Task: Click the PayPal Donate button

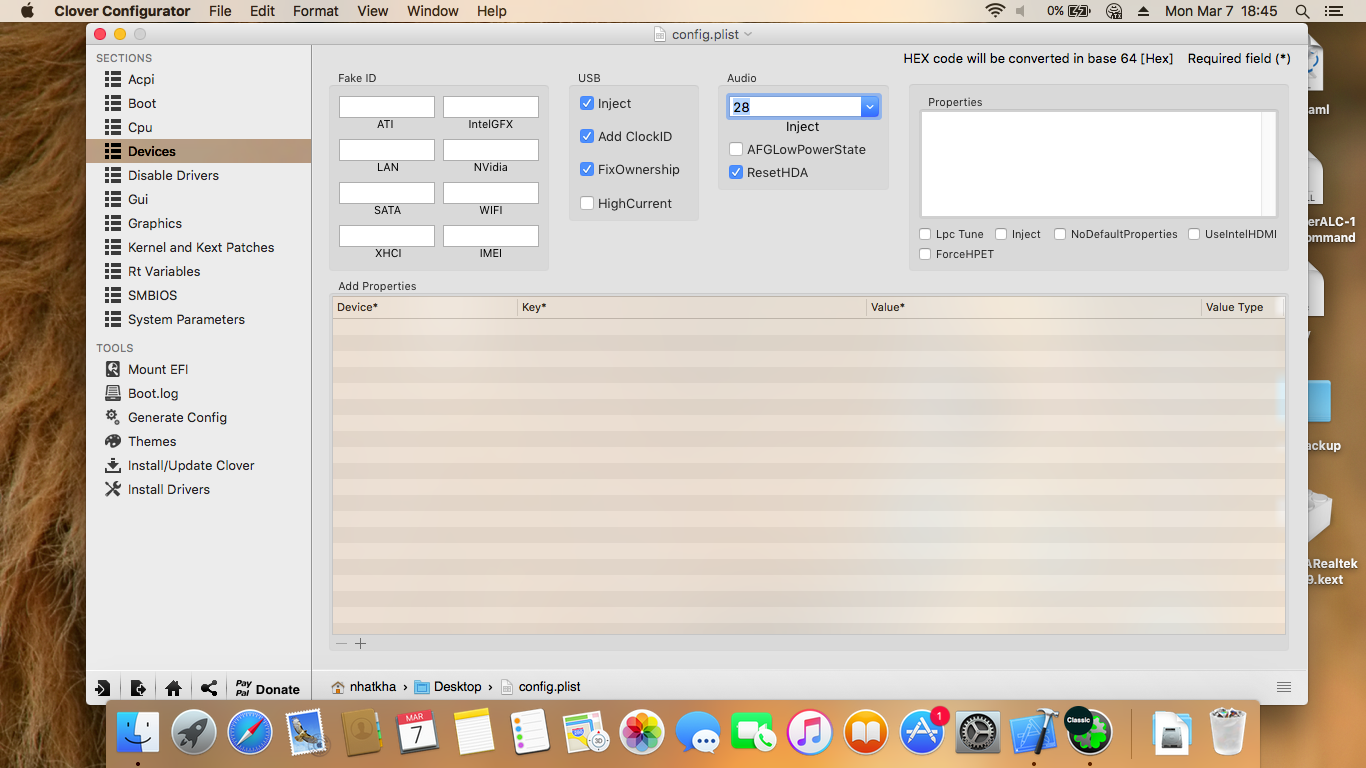Action: point(267,688)
